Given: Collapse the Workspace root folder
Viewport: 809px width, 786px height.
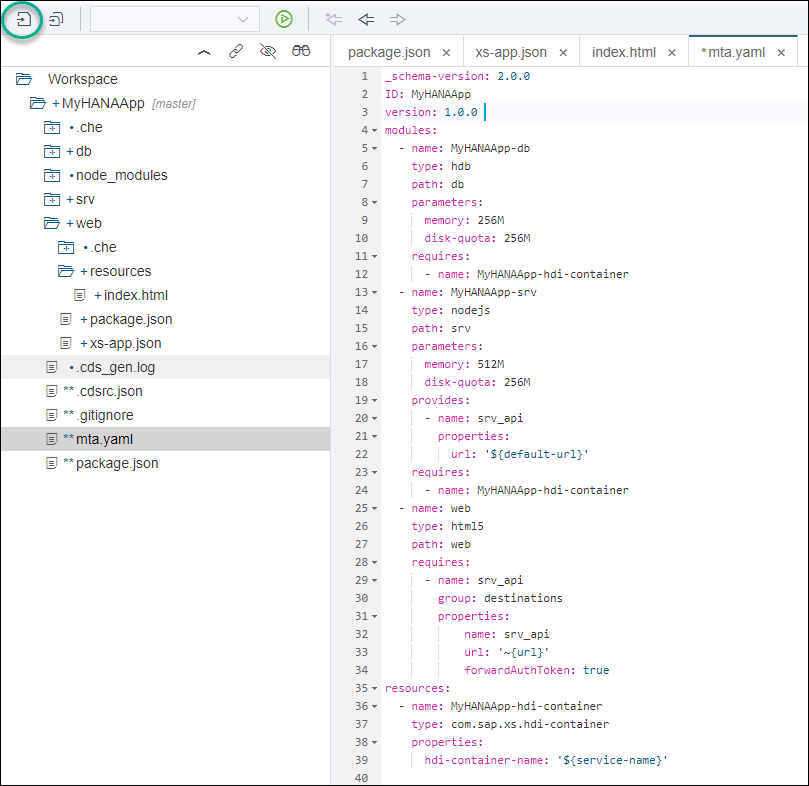Looking at the screenshot, I should click(x=24, y=79).
